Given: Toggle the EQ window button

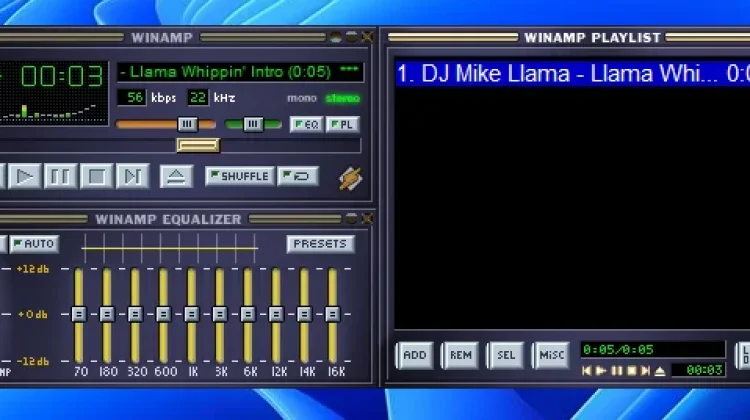Looking at the screenshot, I should [306, 124].
